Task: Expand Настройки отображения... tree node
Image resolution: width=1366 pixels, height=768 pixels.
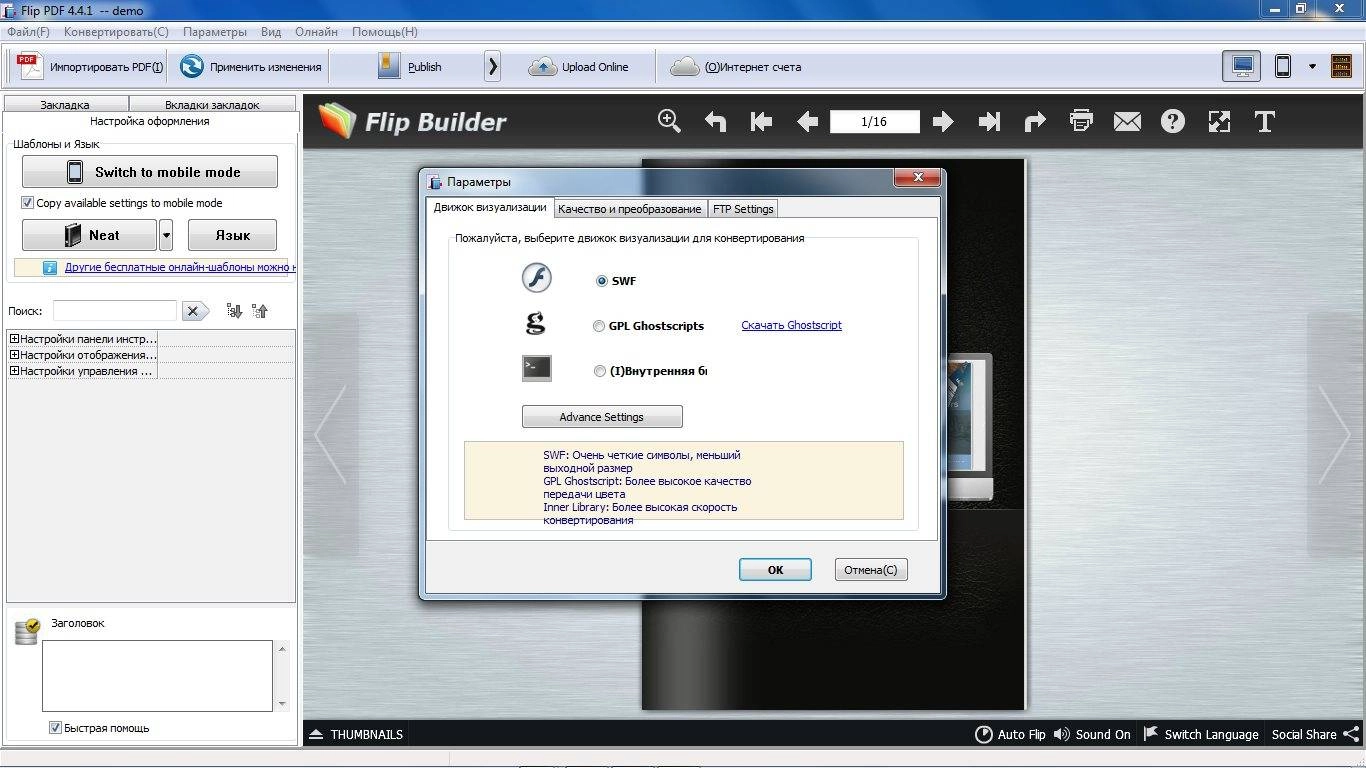Action: click(15, 355)
